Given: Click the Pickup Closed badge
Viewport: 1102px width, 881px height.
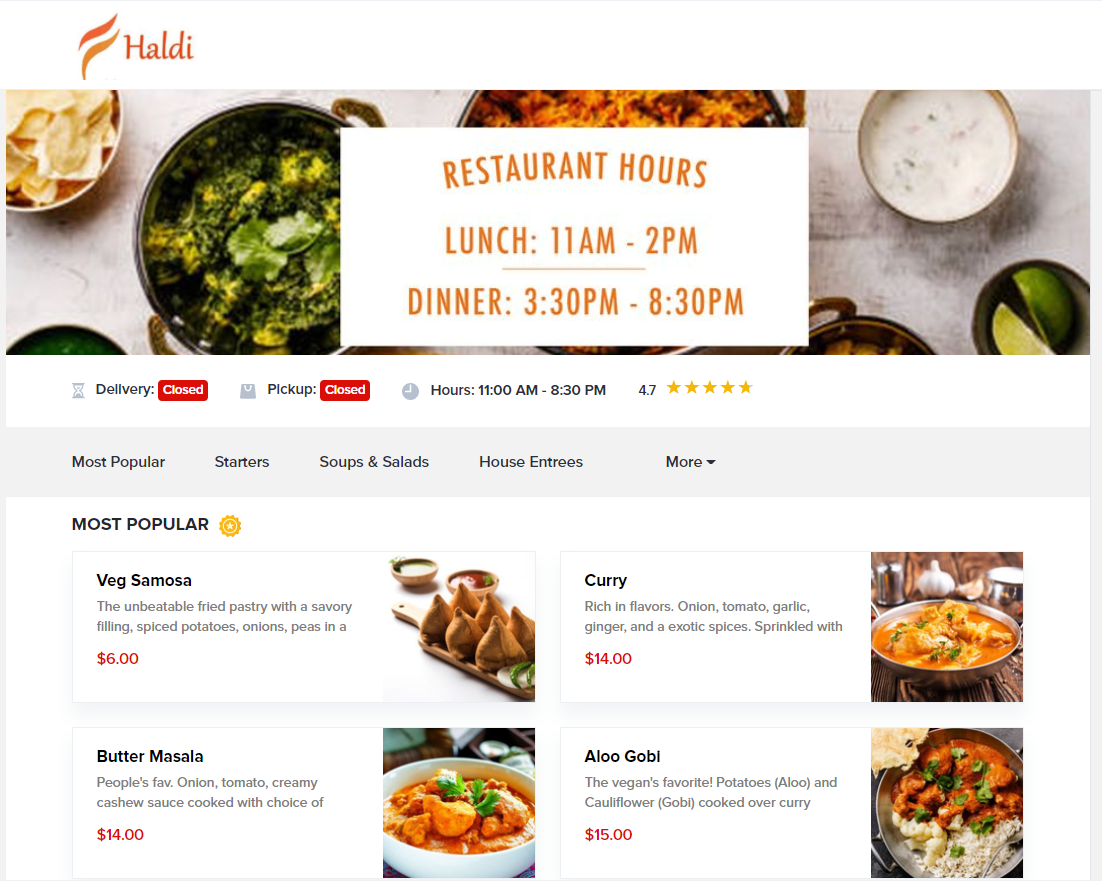Looking at the screenshot, I should pyautogui.click(x=345, y=390).
